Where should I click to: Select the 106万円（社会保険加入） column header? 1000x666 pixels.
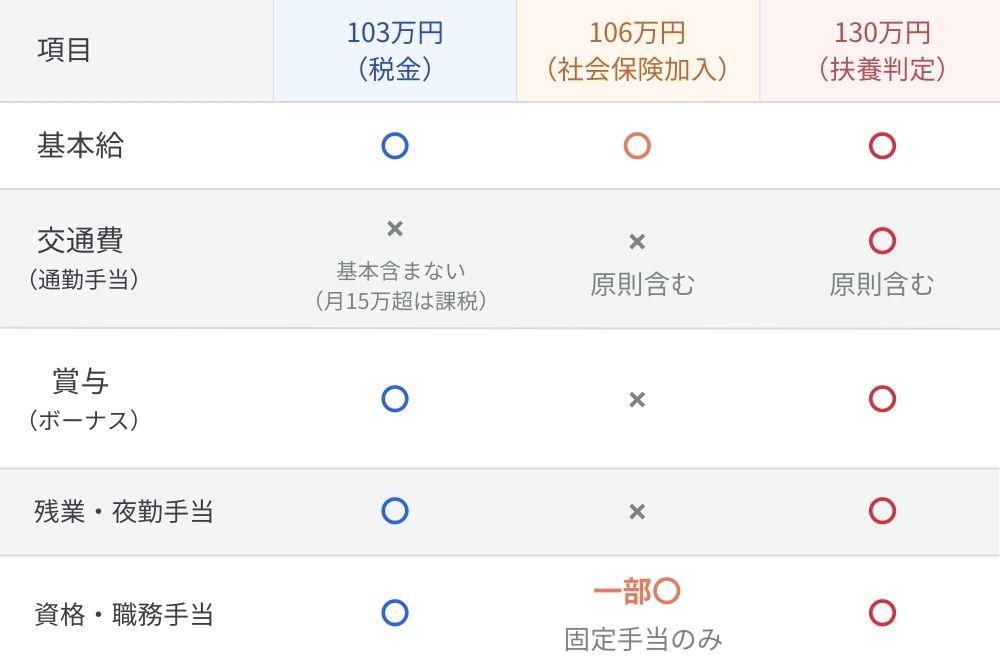(637, 50)
